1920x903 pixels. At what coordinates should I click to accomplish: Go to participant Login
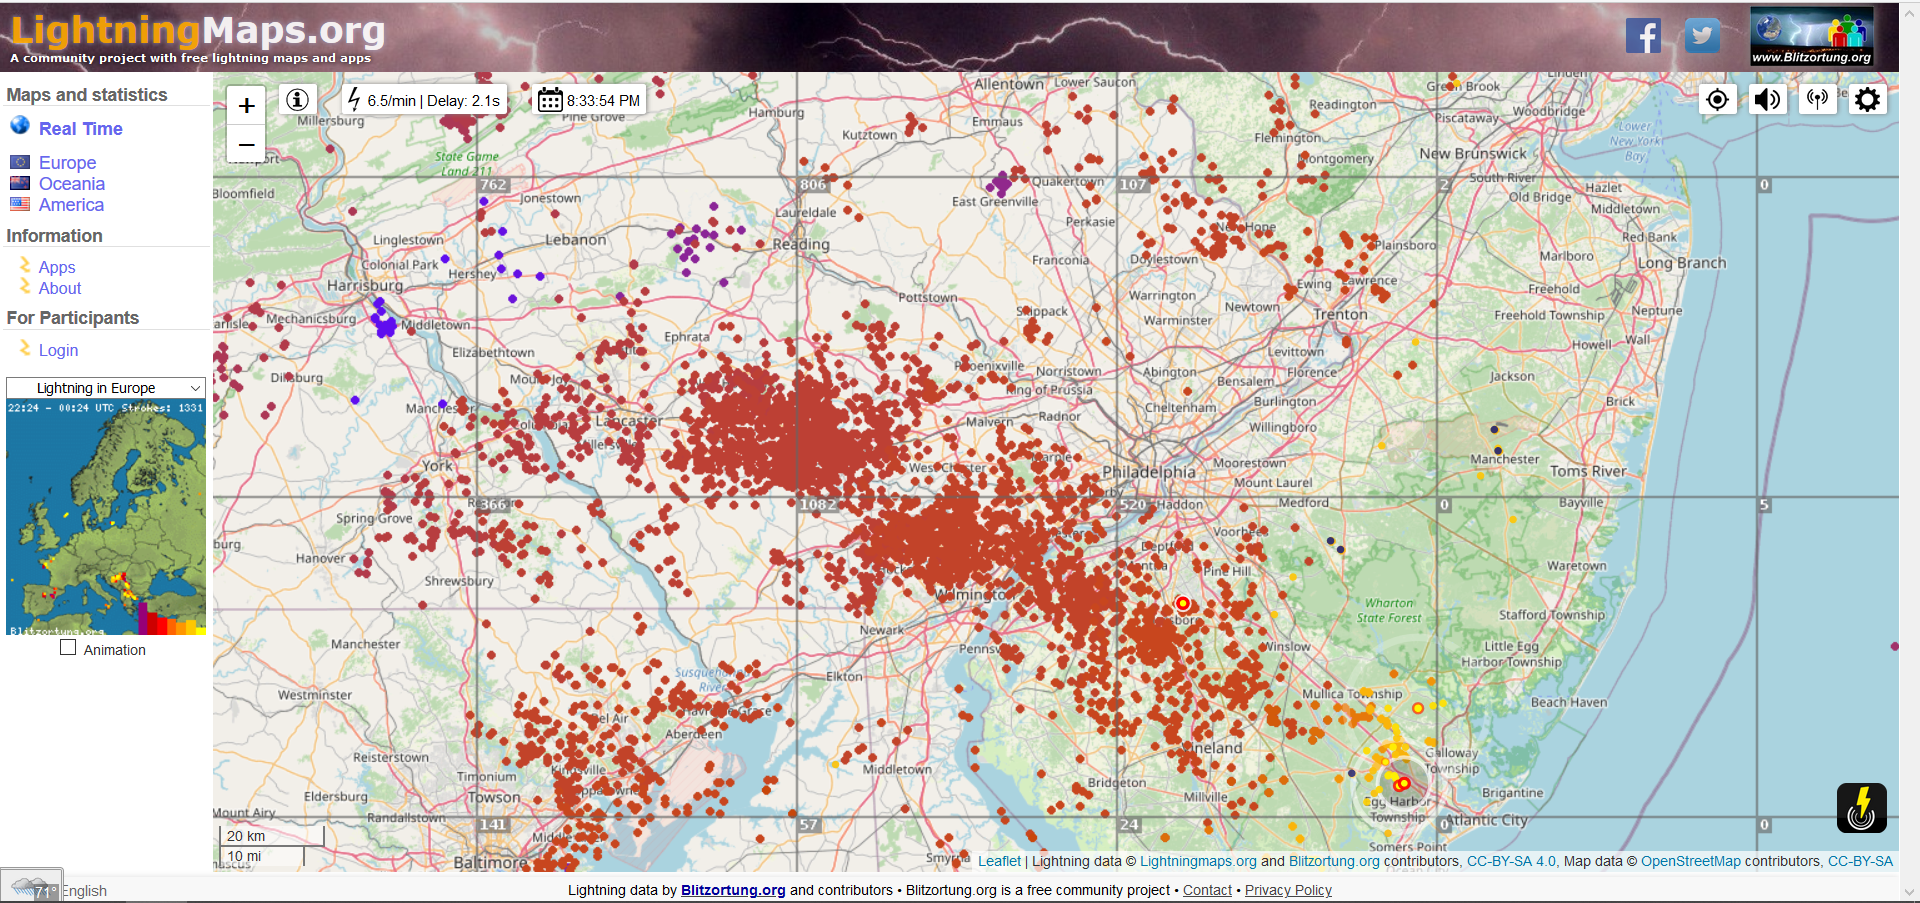[58, 351]
